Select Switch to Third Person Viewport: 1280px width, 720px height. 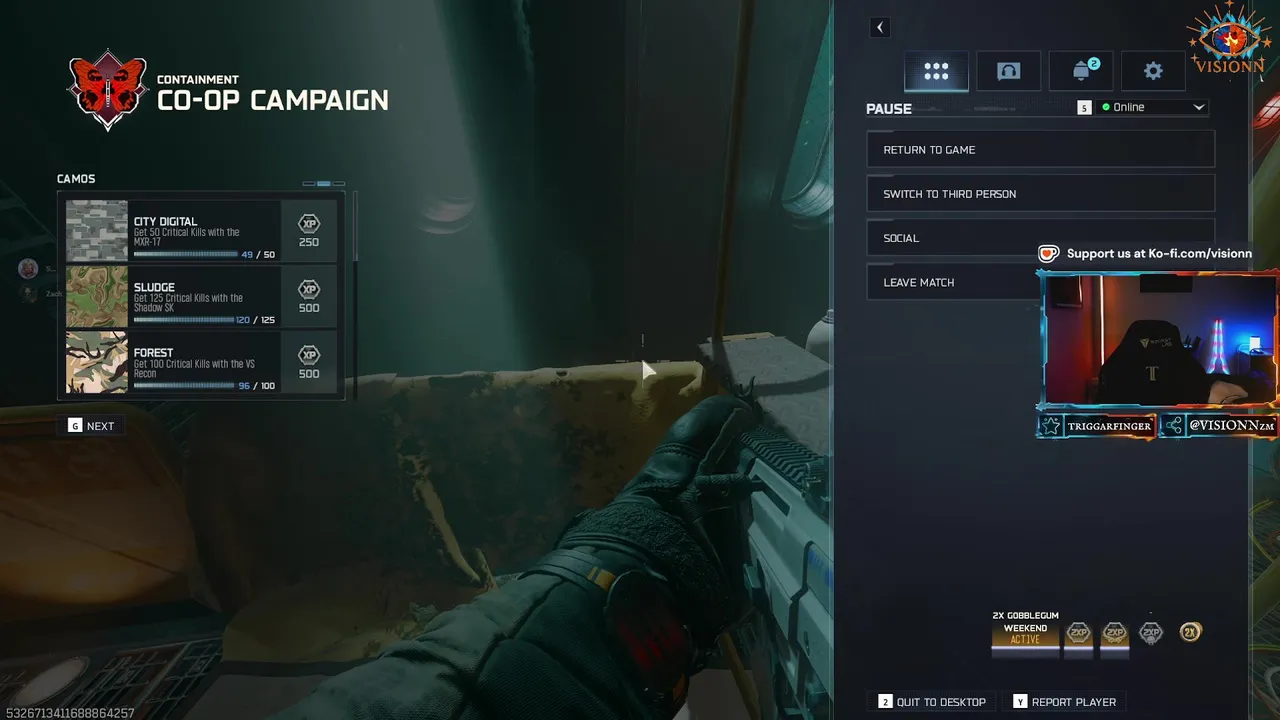pyautogui.click(x=1040, y=194)
